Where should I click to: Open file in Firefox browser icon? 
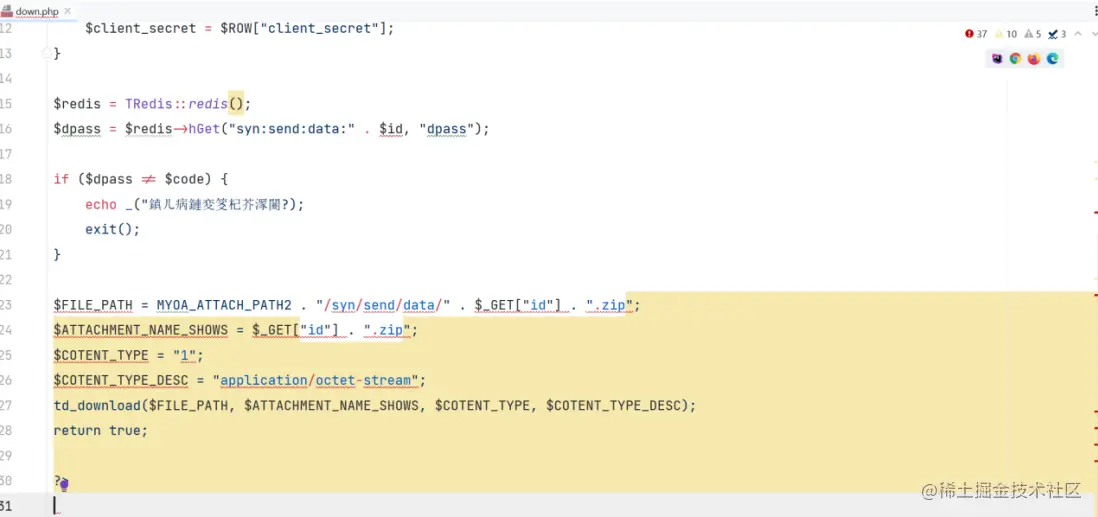coord(1034,59)
